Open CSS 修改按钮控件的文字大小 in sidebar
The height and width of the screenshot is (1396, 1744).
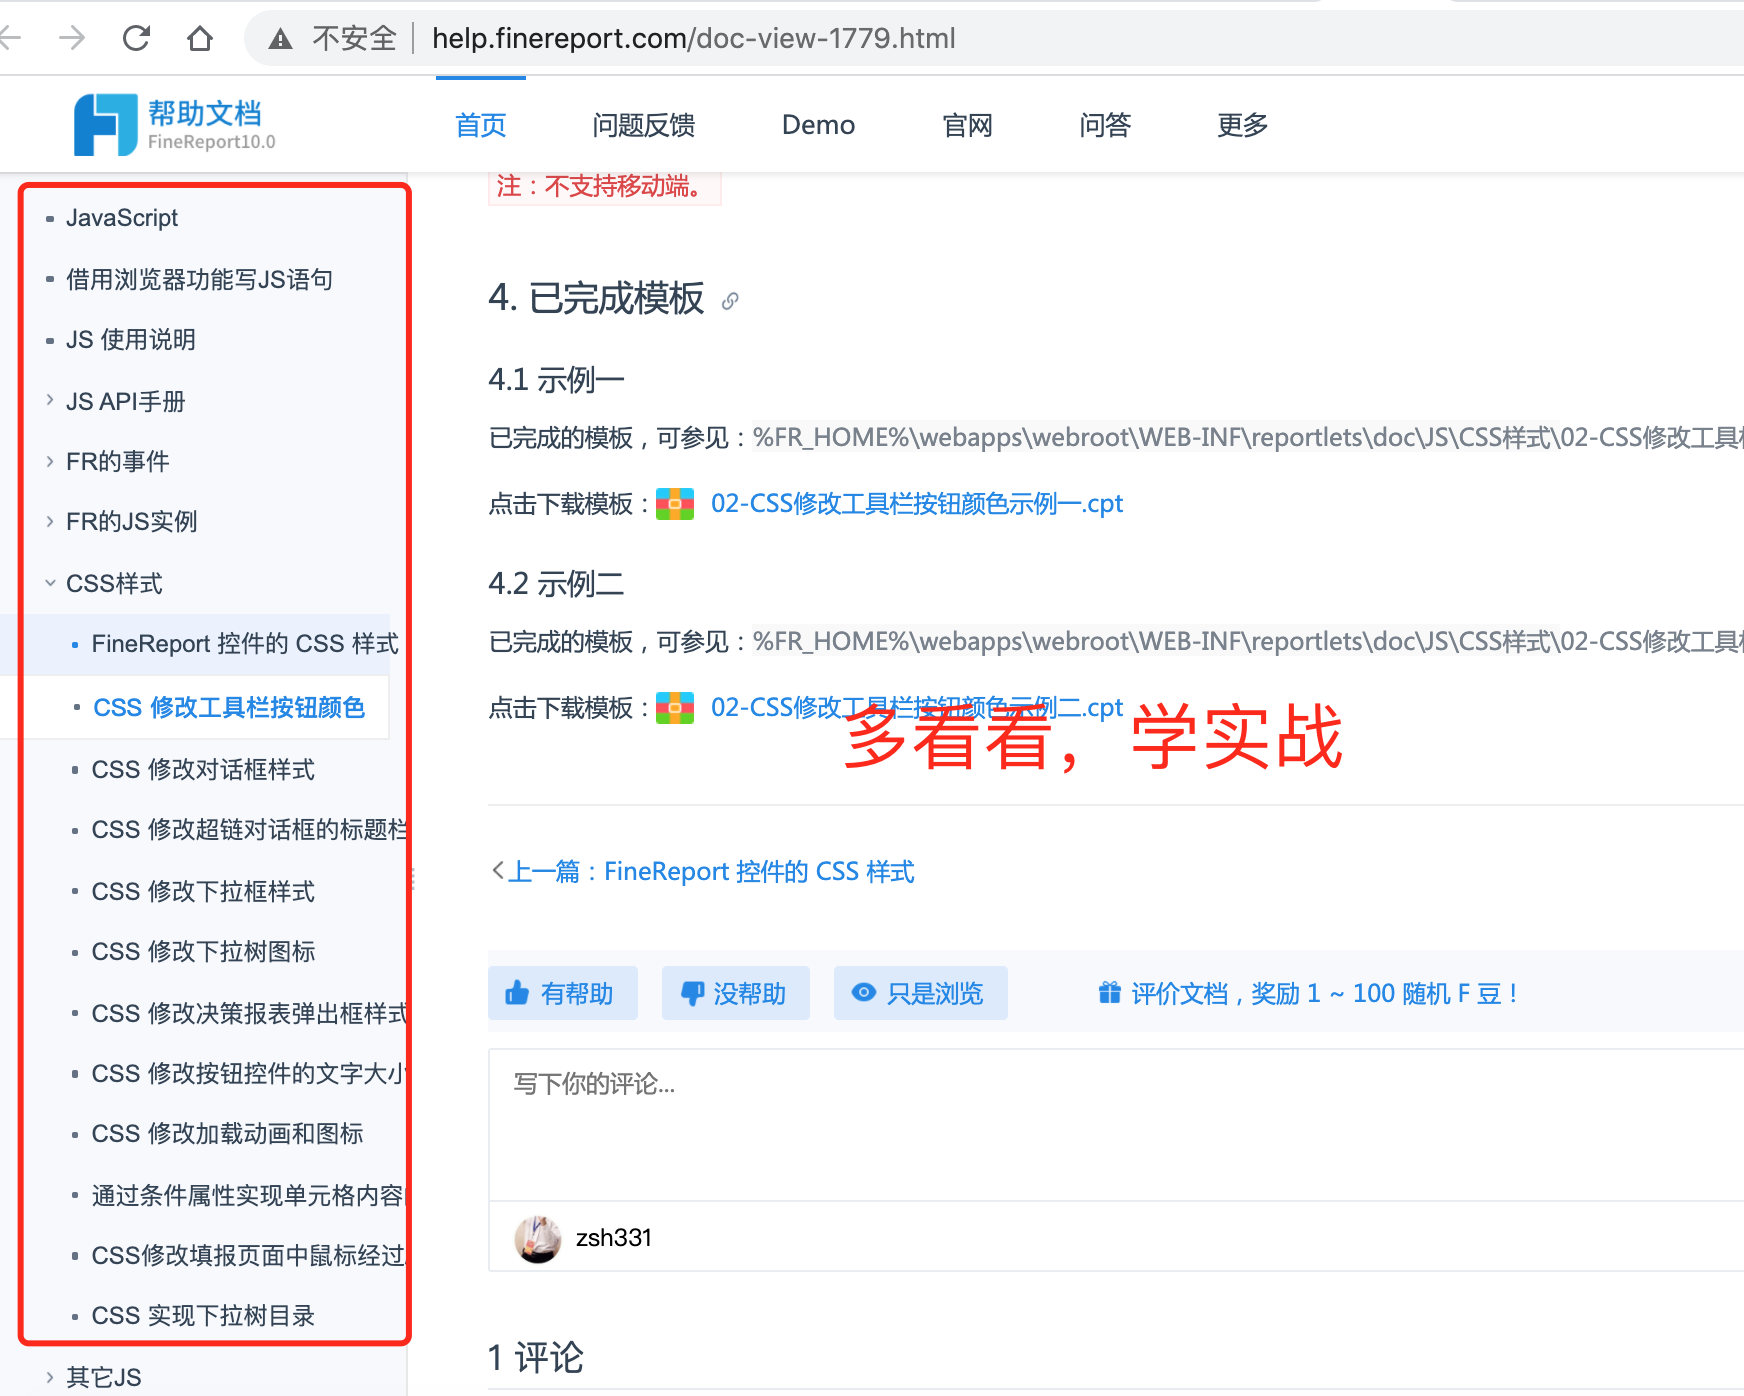tap(249, 1074)
